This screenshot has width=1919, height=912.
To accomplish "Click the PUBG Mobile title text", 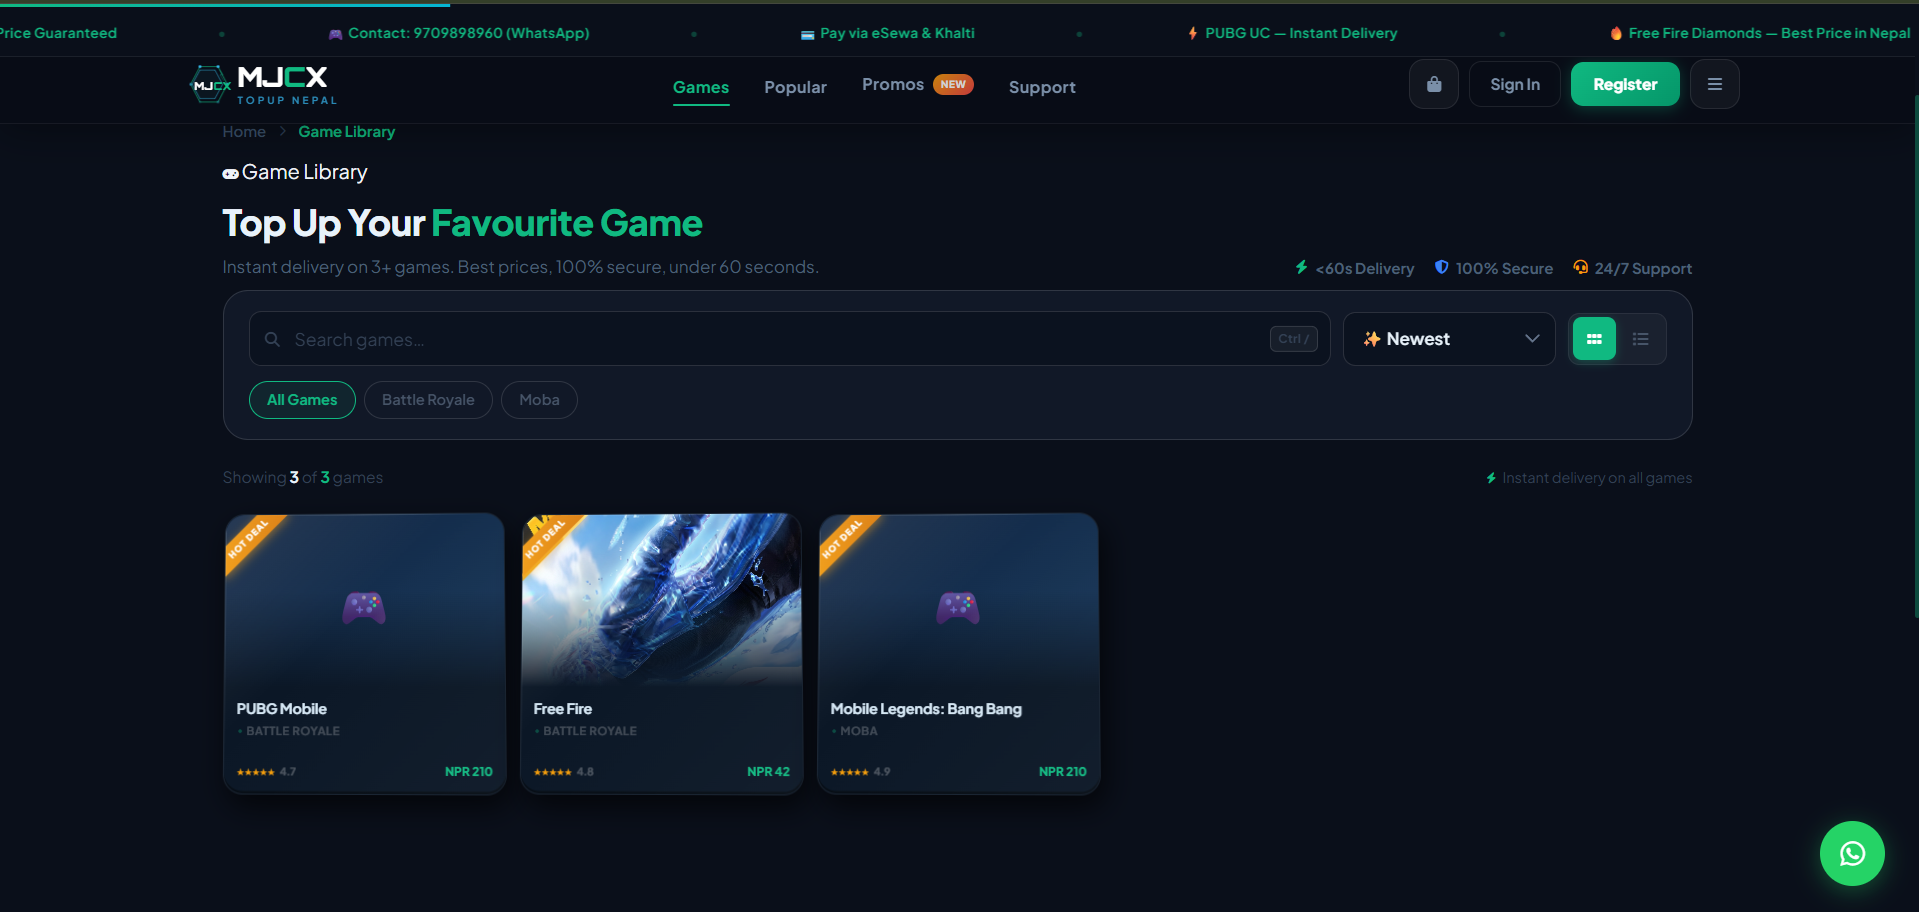I will point(281,709).
